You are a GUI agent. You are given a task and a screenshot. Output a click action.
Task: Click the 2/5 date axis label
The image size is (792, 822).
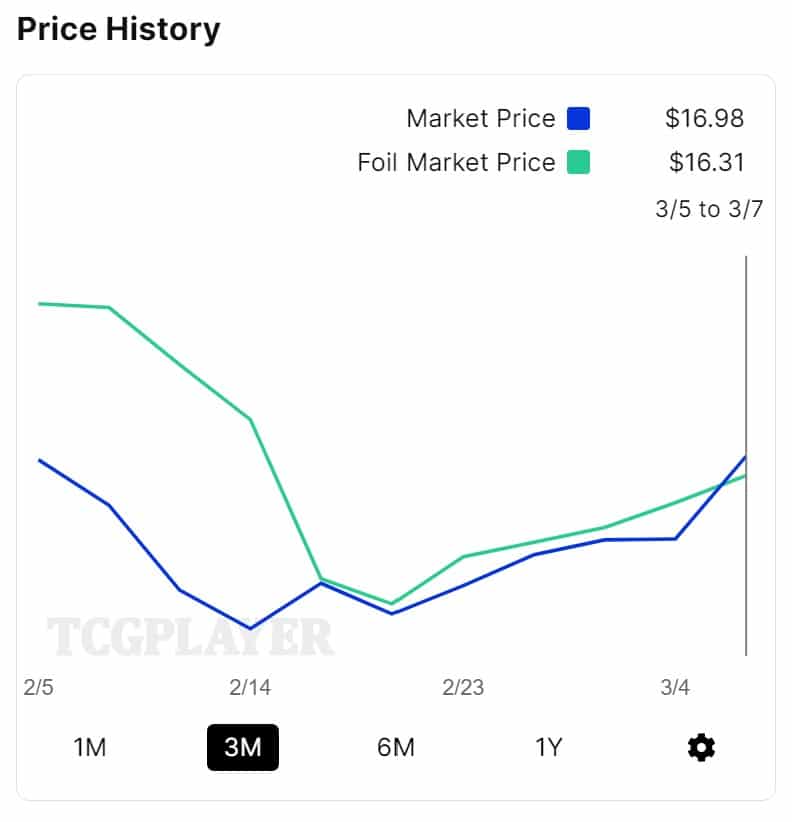pos(38,688)
